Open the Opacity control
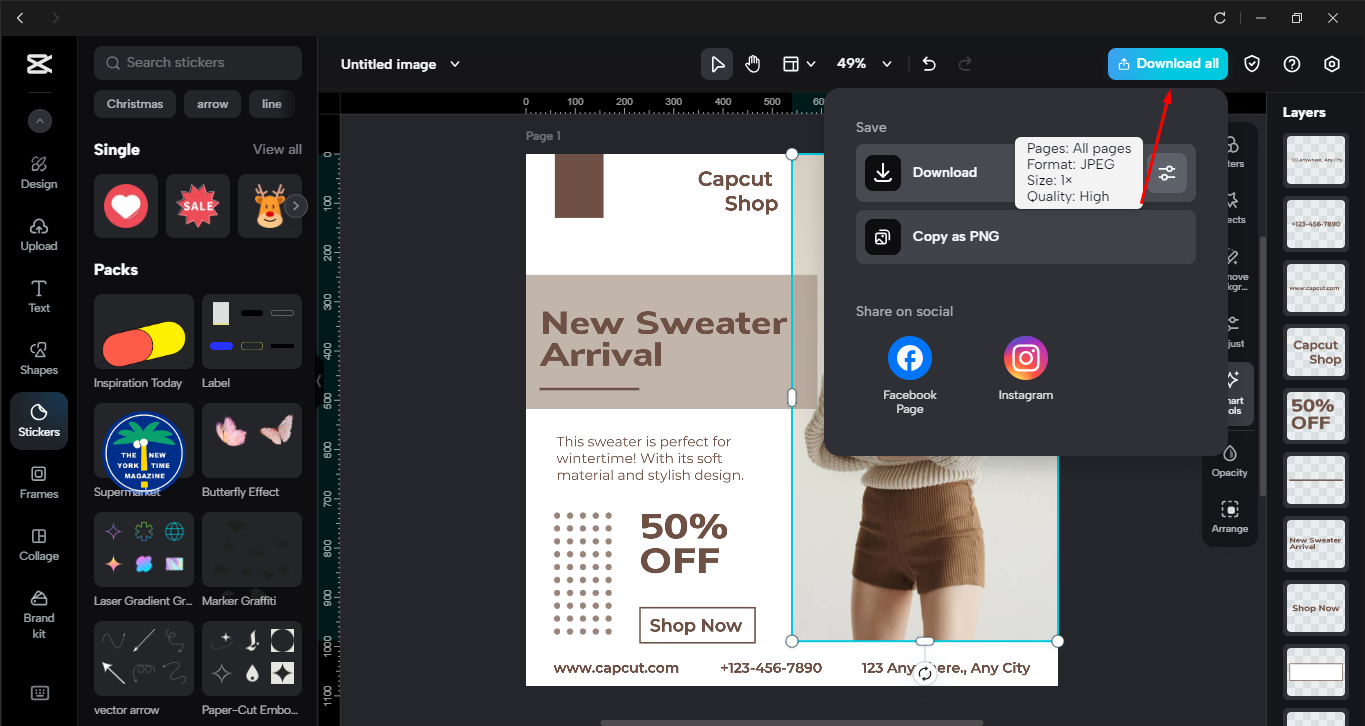Screen dimensions: 1365x726 [x=1230, y=462]
